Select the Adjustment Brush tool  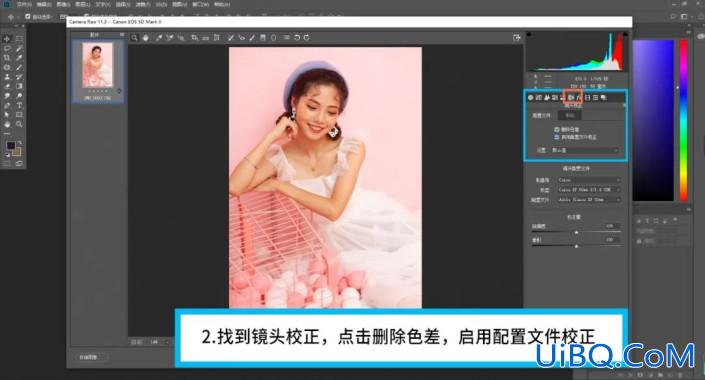coord(252,38)
